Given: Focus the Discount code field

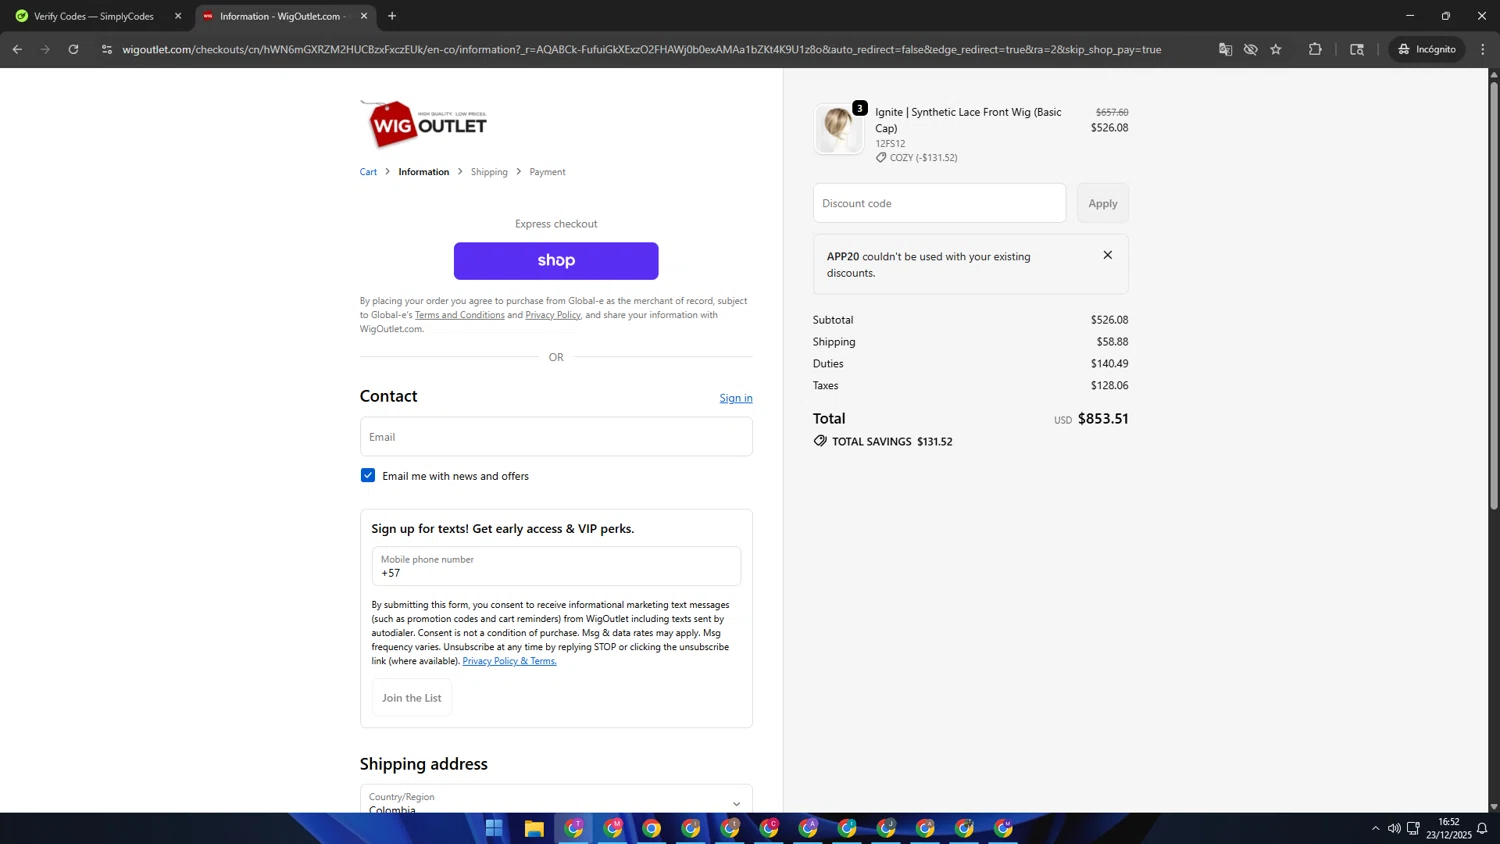Looking at the screenshot, I should click(x=939, y=203).
